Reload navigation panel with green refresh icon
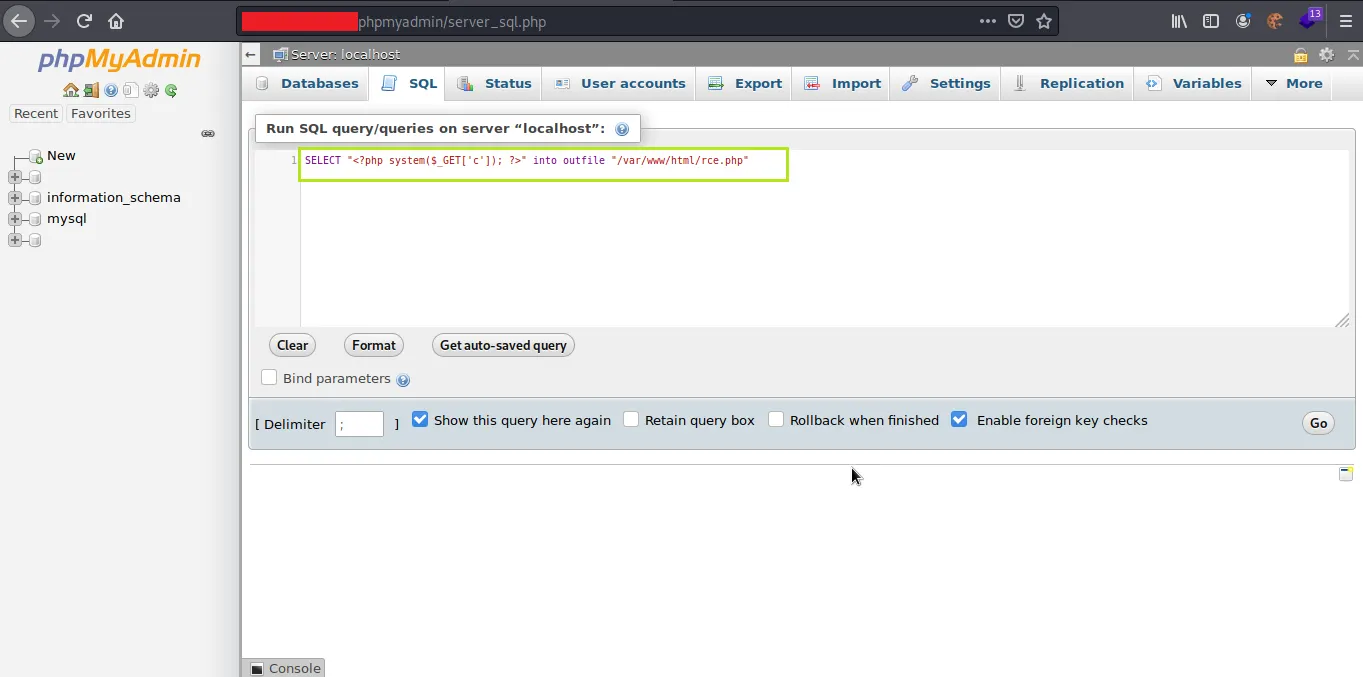Image resolution: width=1363 pixels, height=677 pixels. tap(171, 90)
